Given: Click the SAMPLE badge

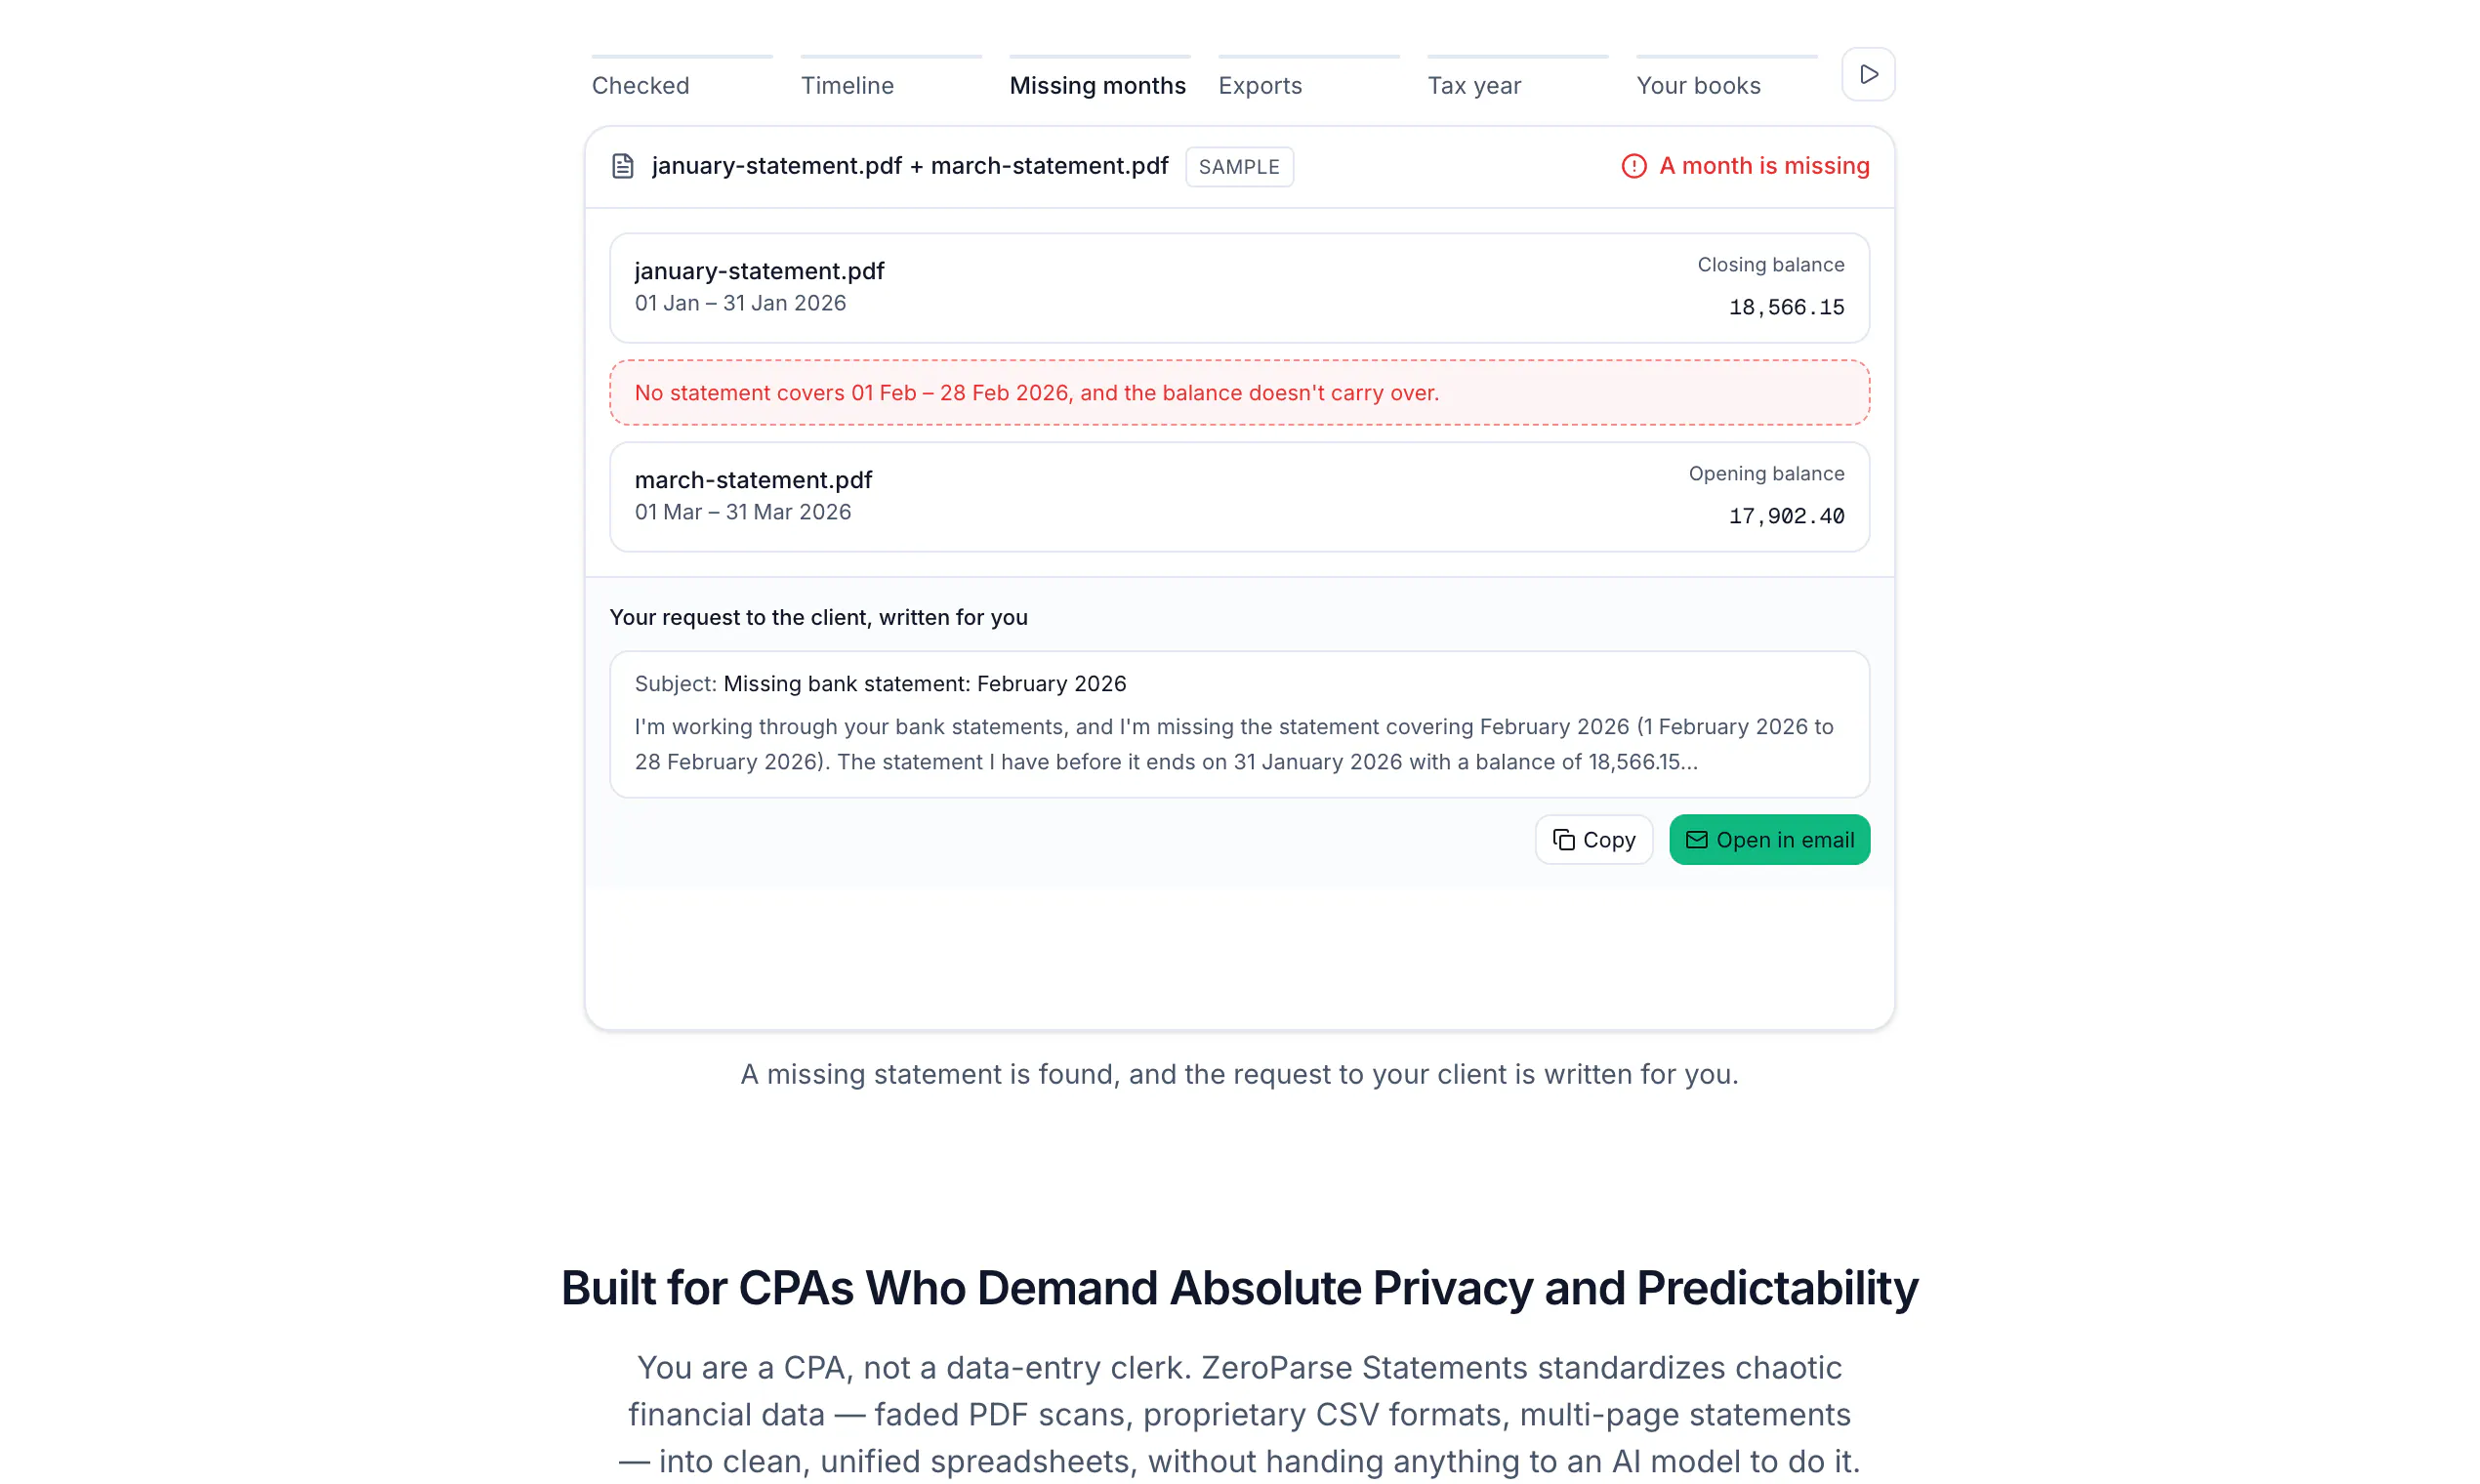Looking at the screenshot, I should click(1239, 167).
